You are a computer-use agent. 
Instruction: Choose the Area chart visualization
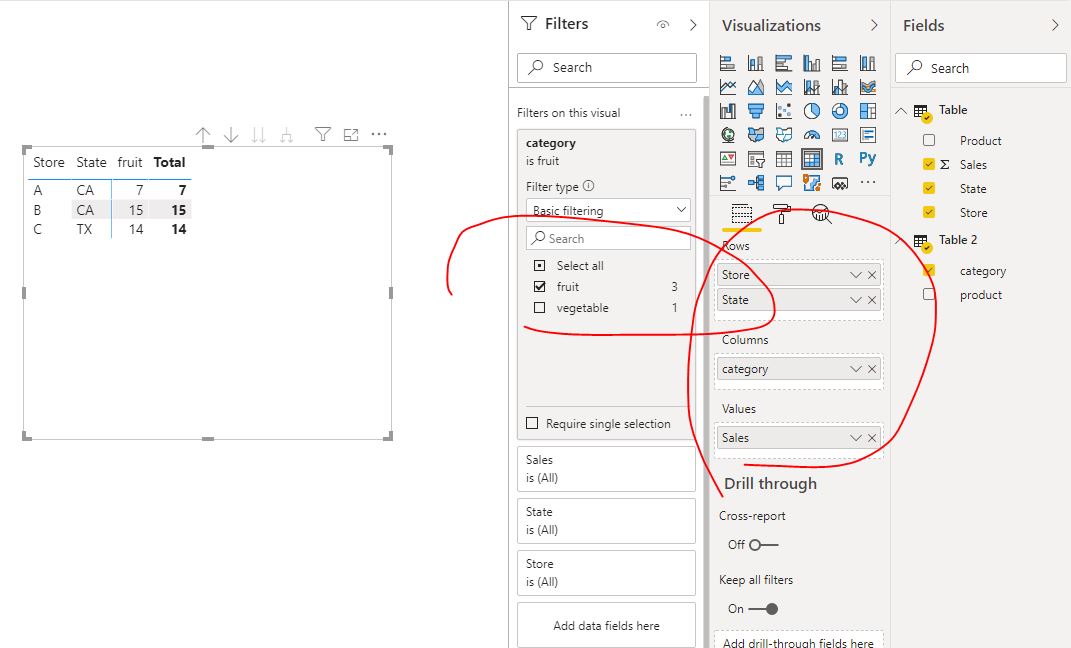tap(755, 87)
